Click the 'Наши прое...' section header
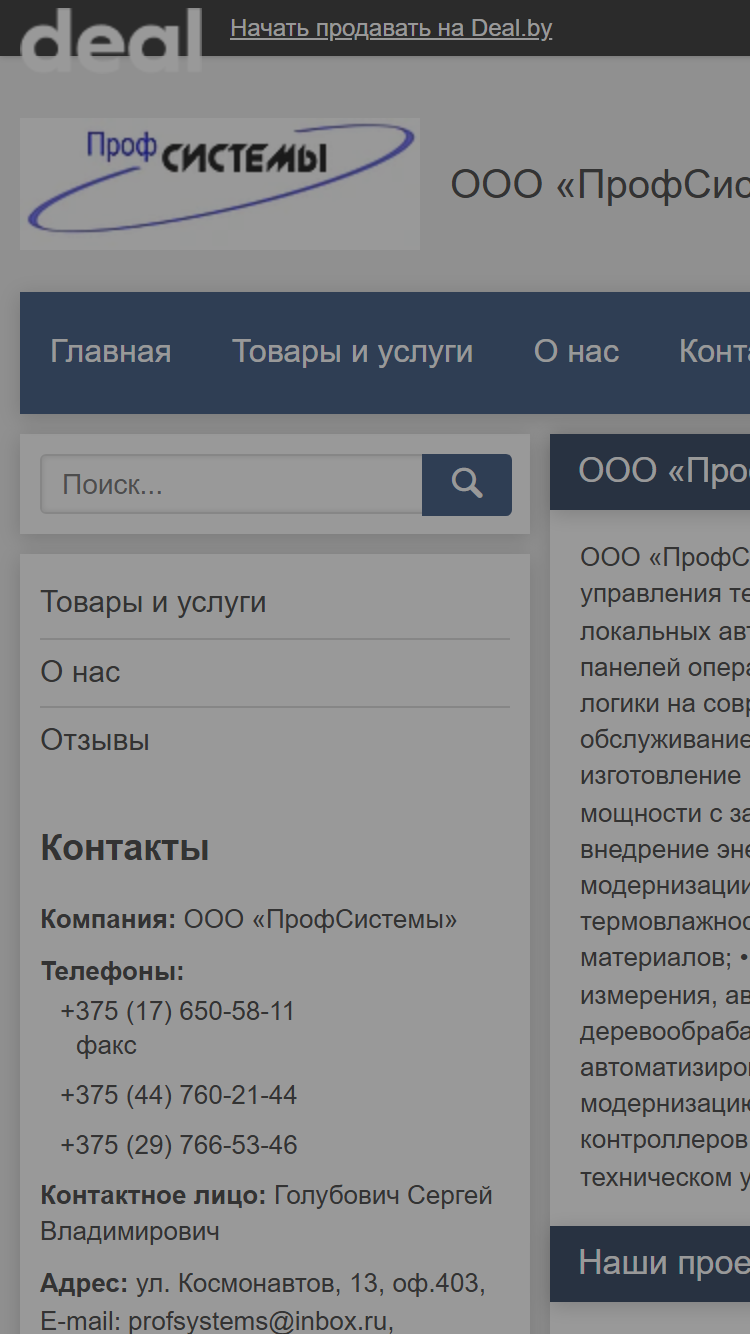The height and width of the screenshot is (1334, 750). tap(650, 1263)
